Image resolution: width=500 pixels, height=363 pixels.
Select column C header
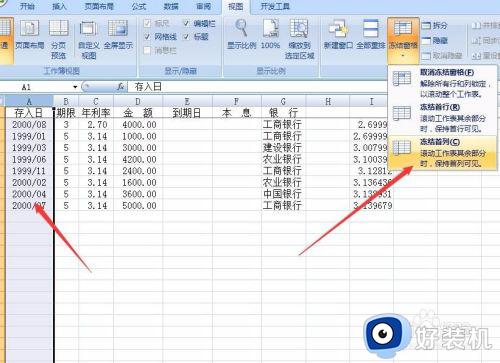point(96,101)
